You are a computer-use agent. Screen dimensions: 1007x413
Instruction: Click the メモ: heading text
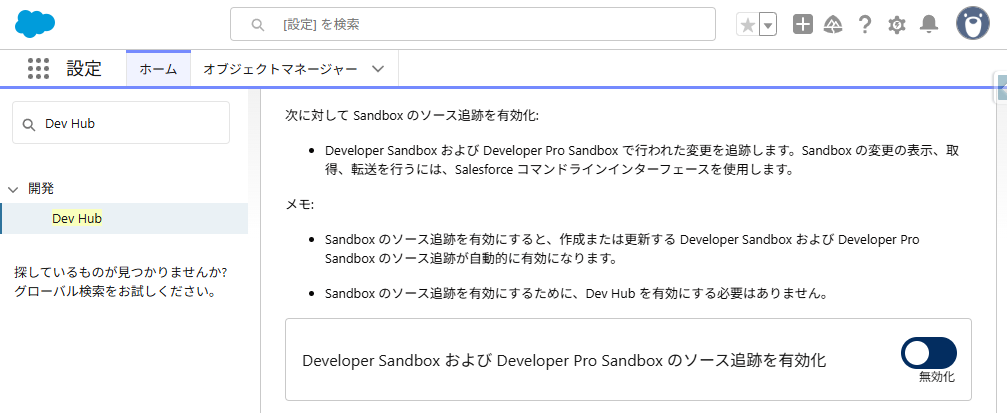299,204
